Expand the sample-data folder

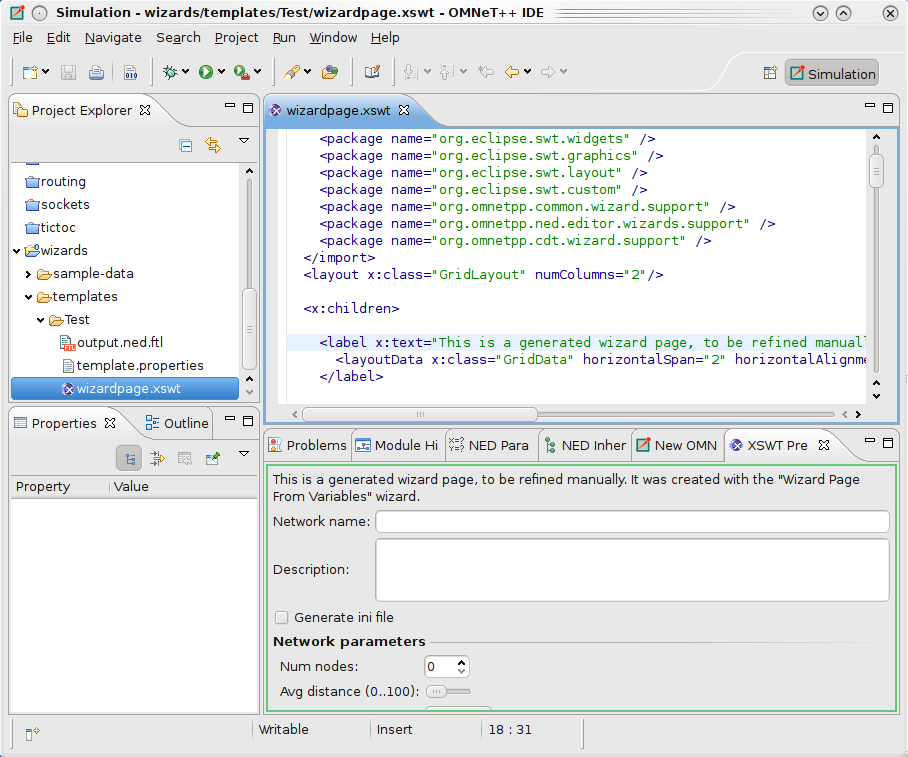click(28, 274)
